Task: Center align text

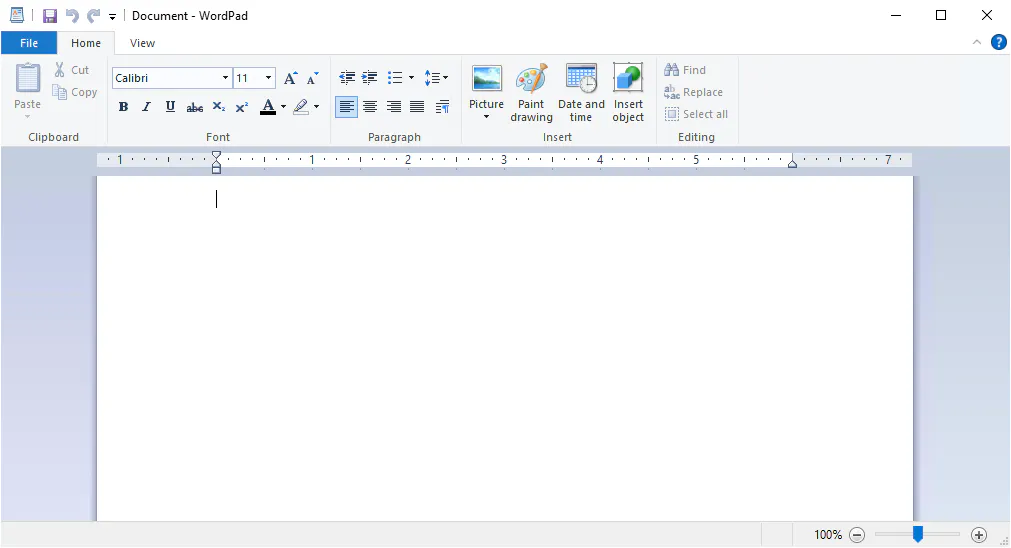Action: point(370,107)
